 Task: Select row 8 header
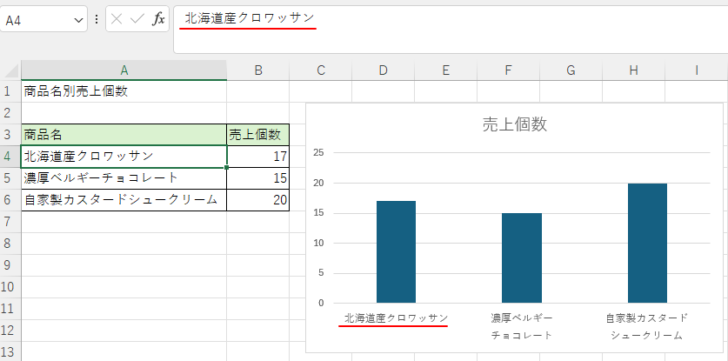(x=10, y=244)
